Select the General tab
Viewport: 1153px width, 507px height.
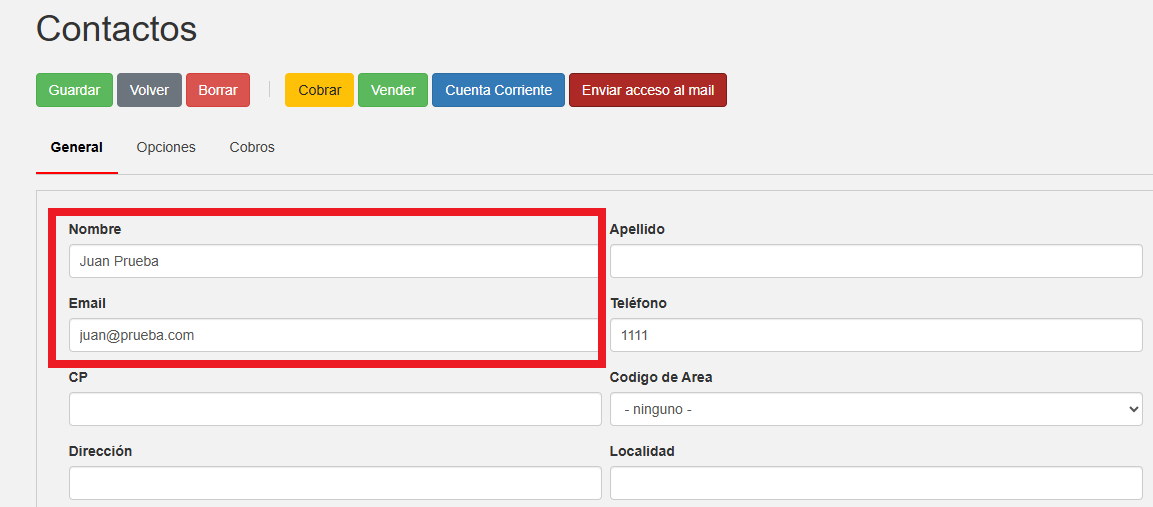(76, 147)
